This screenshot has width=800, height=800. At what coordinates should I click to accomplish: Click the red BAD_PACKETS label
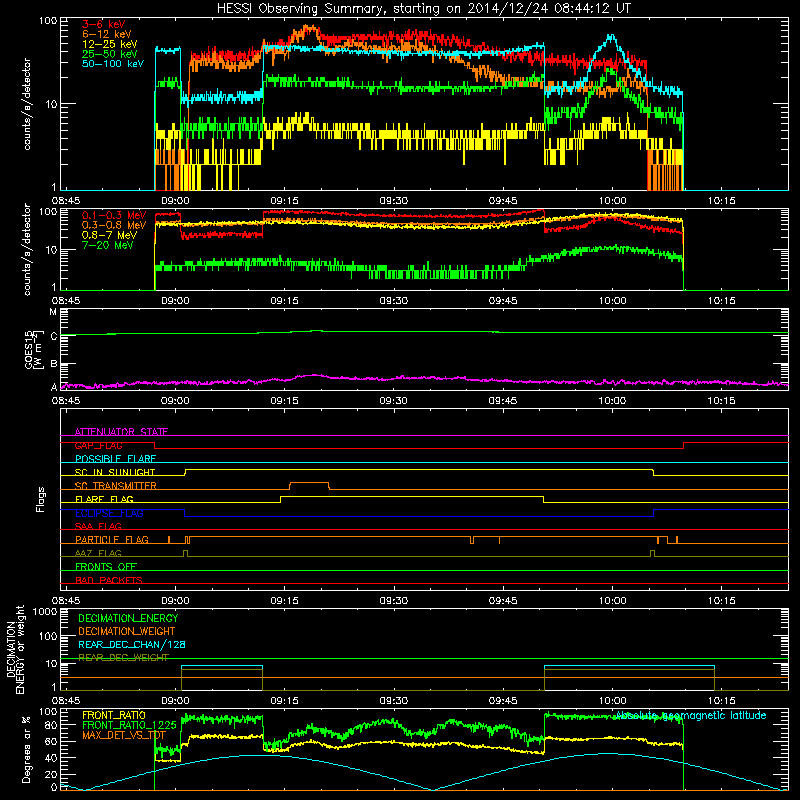pyautogui.click(x=109, y=580)
